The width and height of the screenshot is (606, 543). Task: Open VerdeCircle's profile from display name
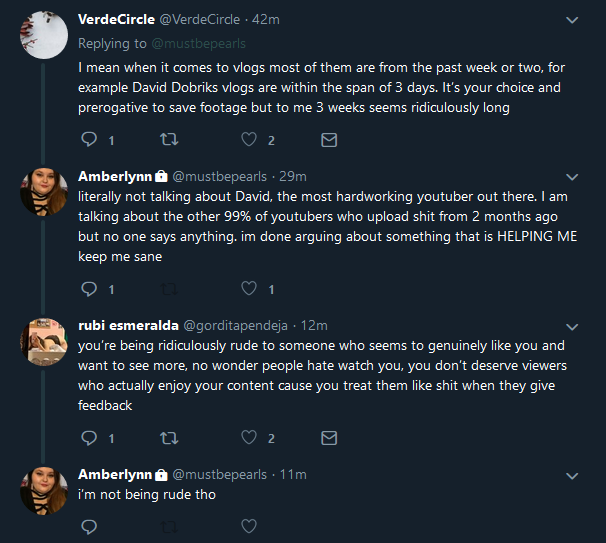(x=116, y=19)
